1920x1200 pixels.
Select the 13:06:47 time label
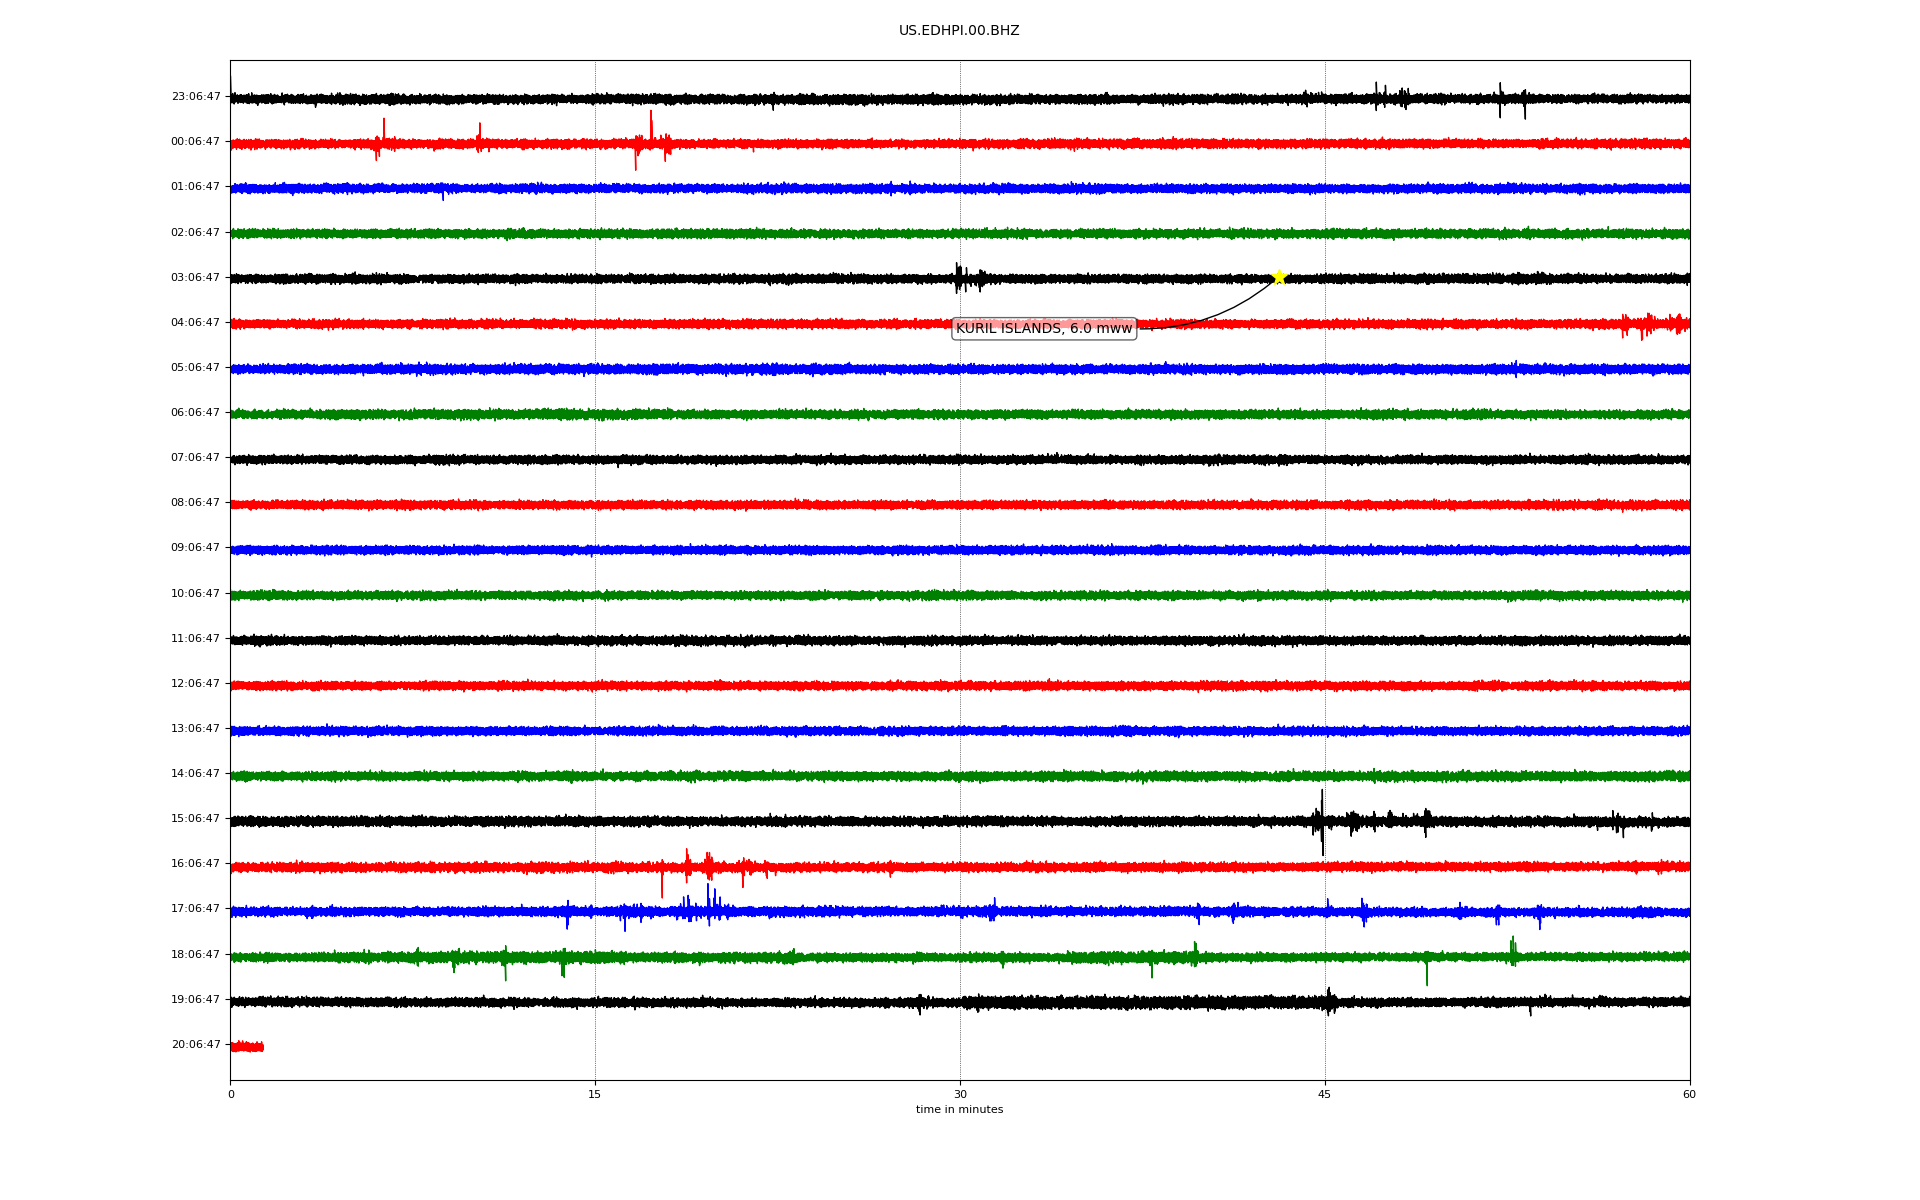pos(196,729)
